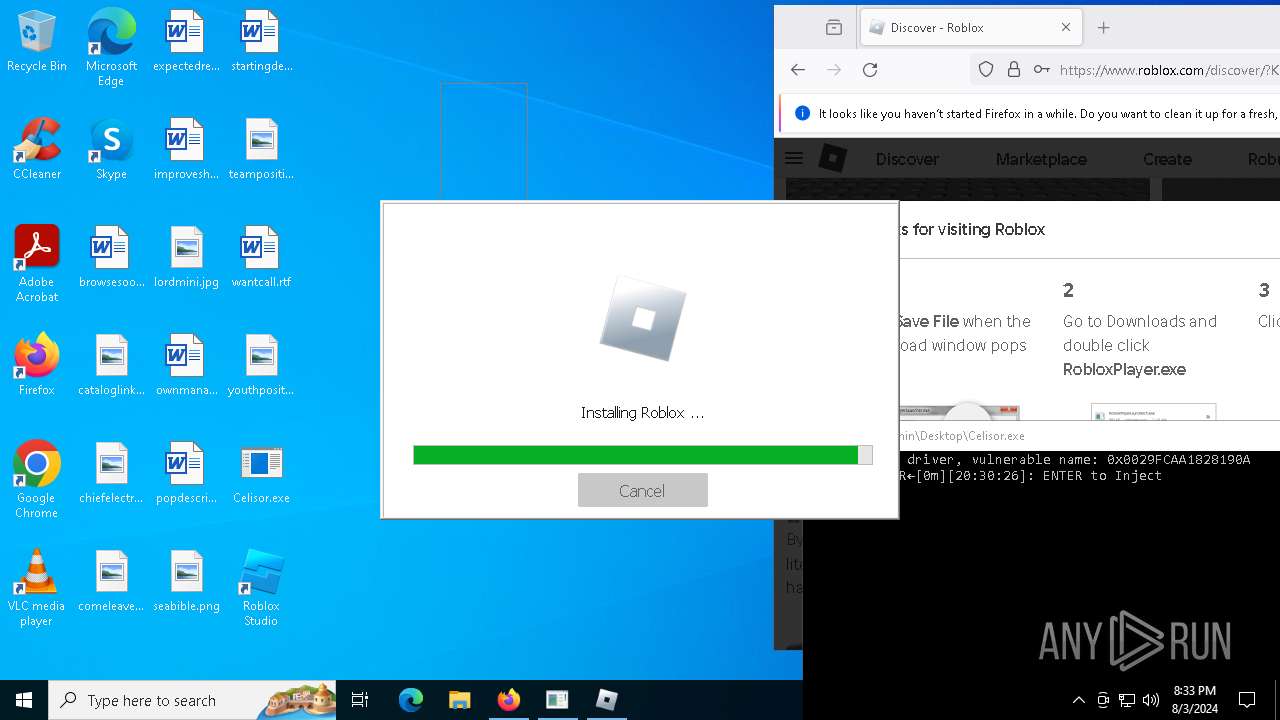Select the Celisor.exe desktop icon
The image size is (1280, 720).
(261, 473)
